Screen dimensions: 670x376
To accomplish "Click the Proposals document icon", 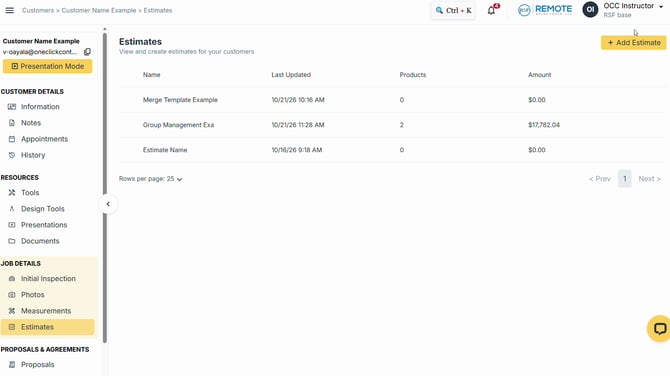I will pos(12,364).
